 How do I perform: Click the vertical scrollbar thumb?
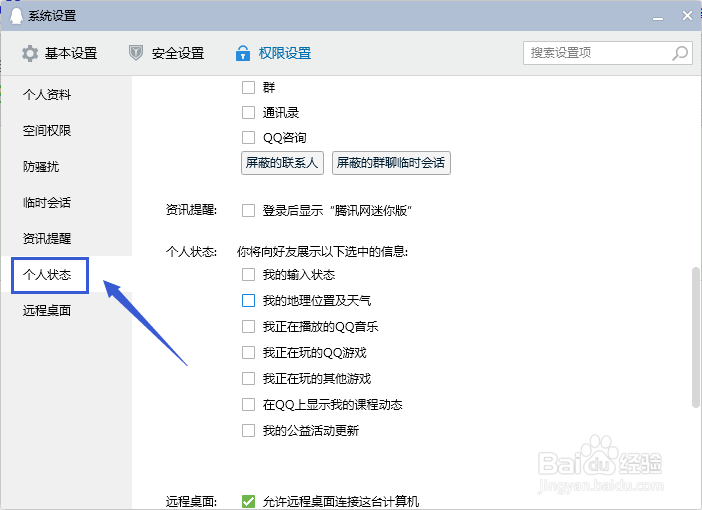click(x=696, y=338)
